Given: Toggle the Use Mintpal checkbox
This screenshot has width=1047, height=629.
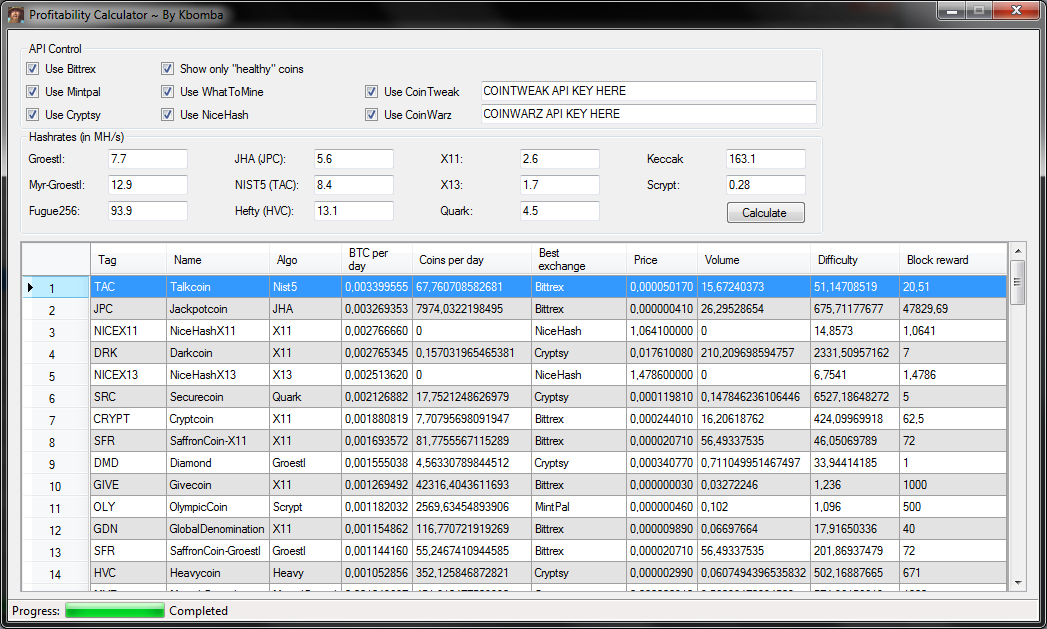Looking at the screenshot, I should click(x=32, y=91).
